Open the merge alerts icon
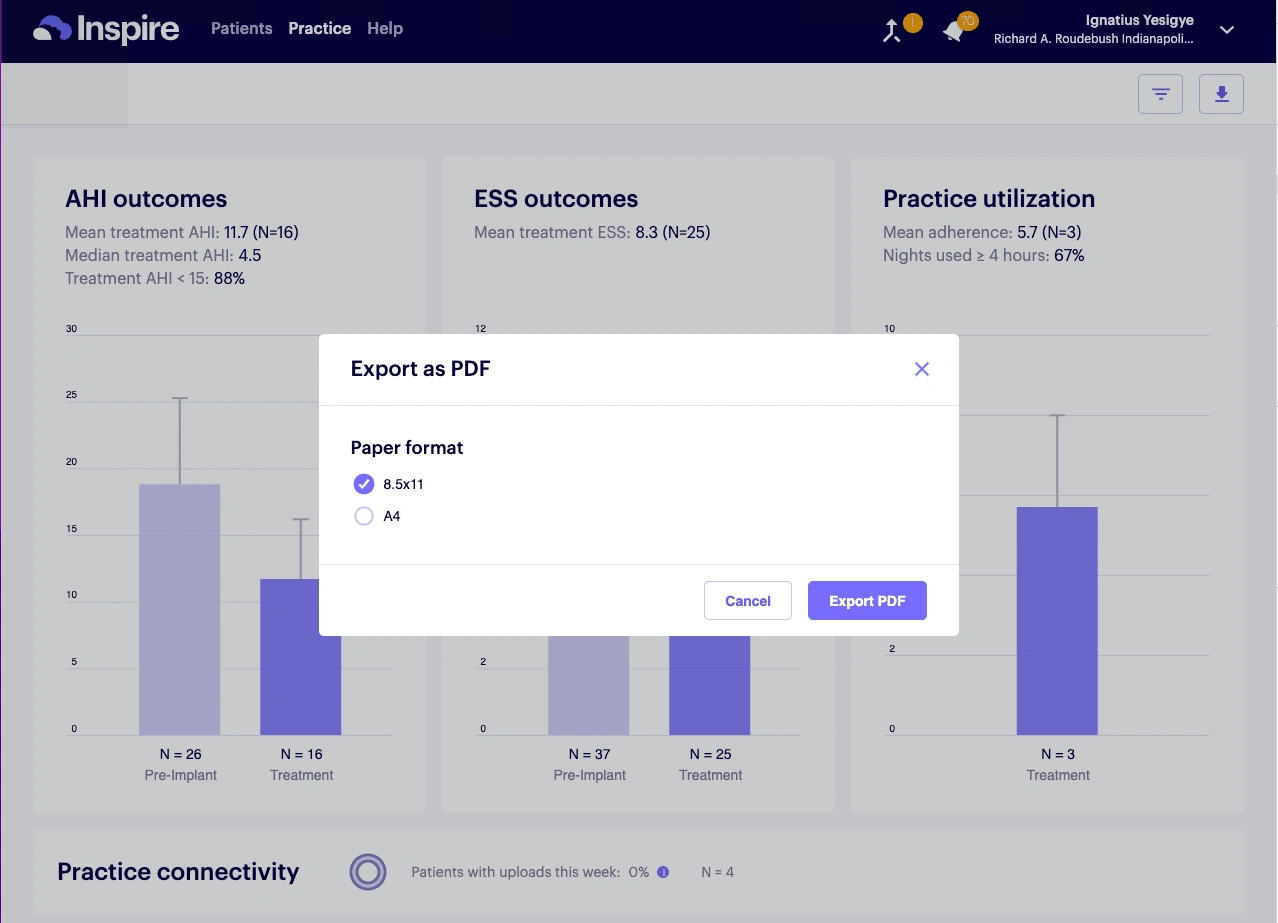This screenshot has width=1278, height=923. point(892,31)
